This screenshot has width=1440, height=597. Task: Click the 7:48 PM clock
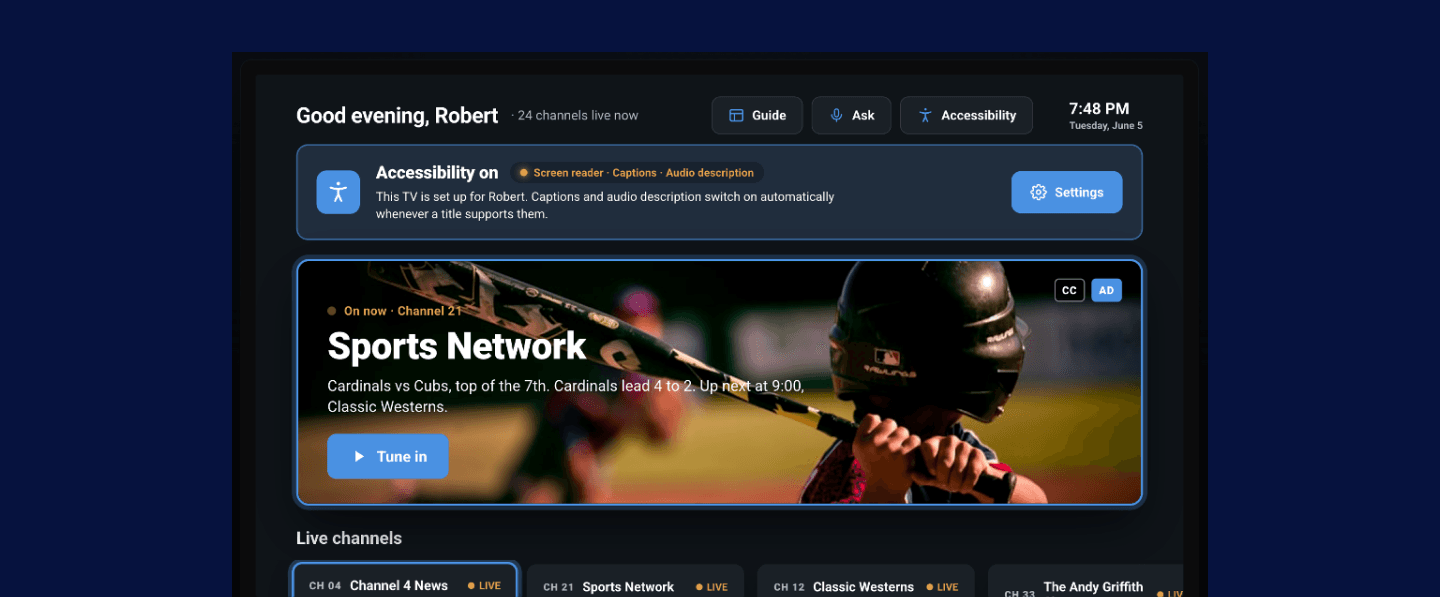click(1099, 109)
